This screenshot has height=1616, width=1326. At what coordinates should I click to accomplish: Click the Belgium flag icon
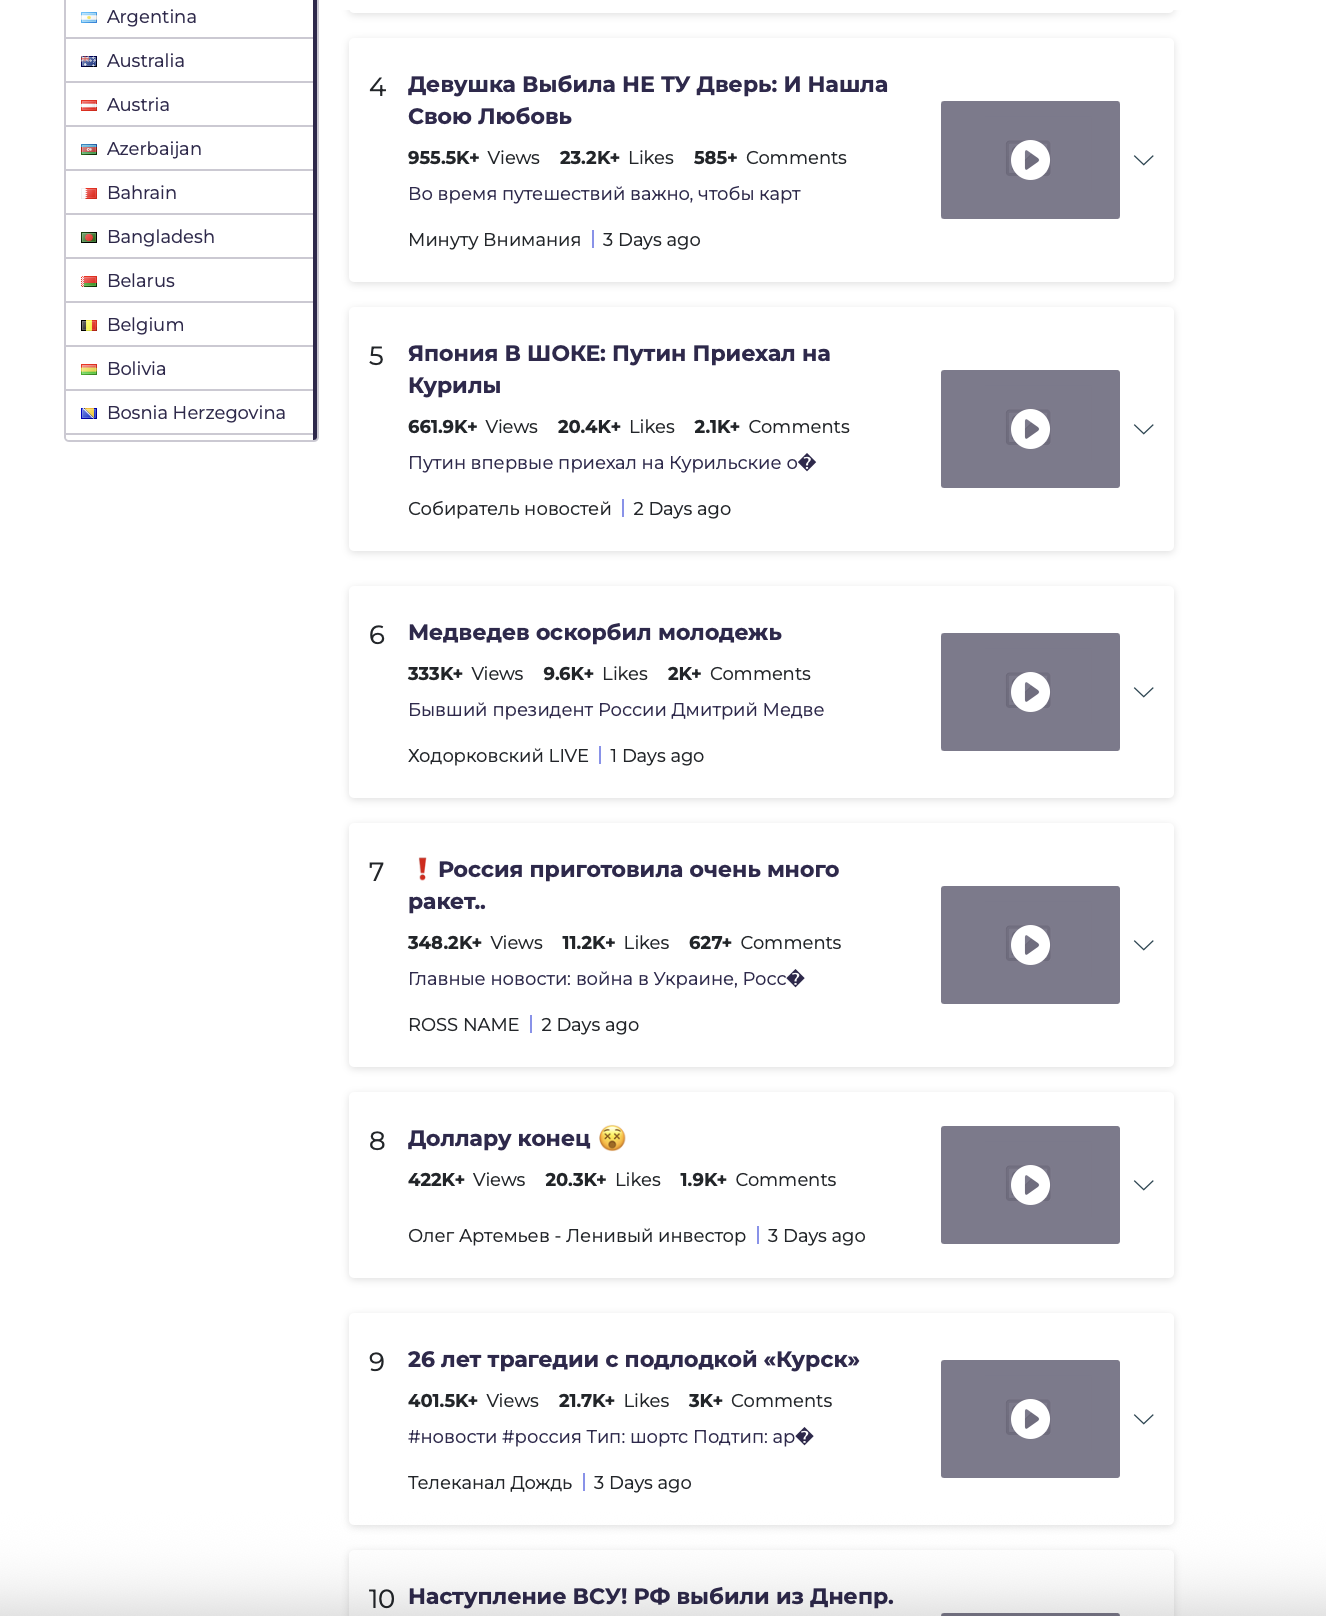pyautogui.click(x=89, y=325)
